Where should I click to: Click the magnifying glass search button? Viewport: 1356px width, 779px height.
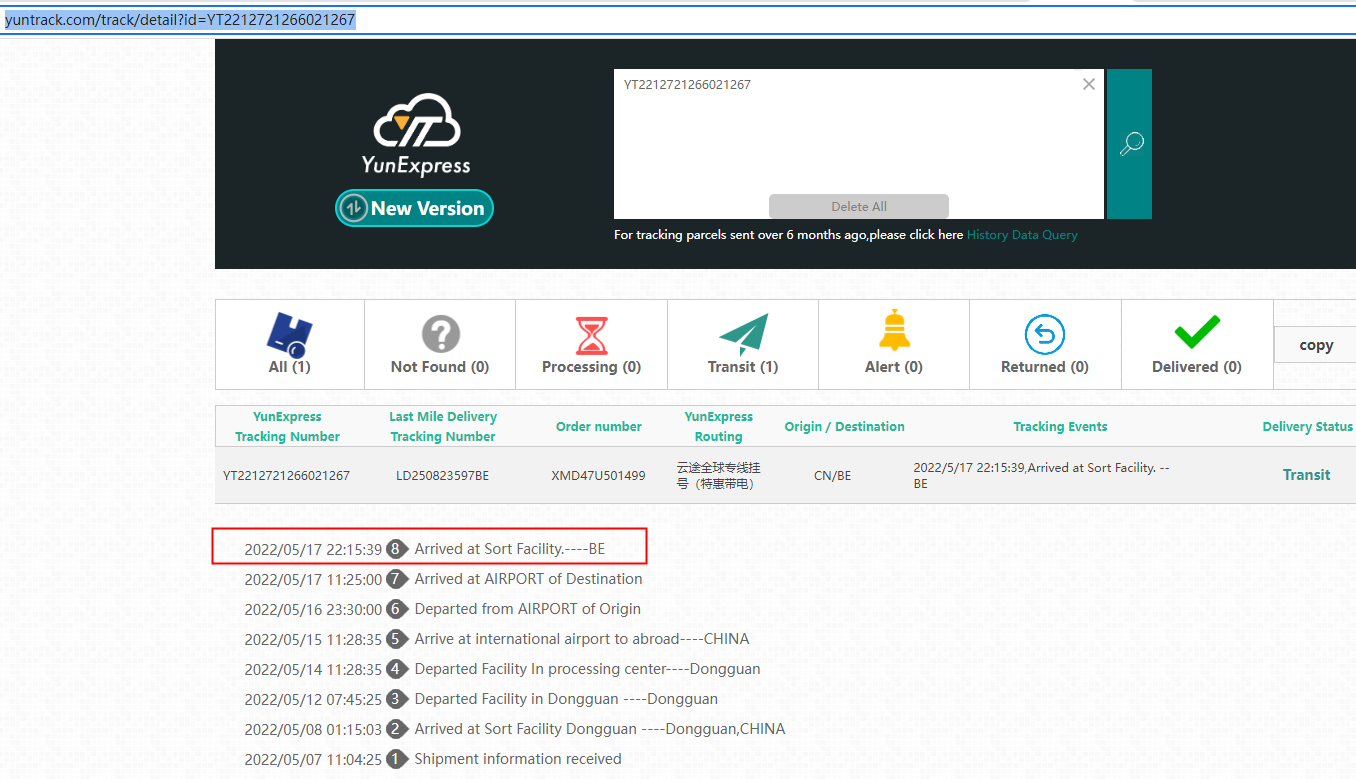click(x=1130, y=144)
